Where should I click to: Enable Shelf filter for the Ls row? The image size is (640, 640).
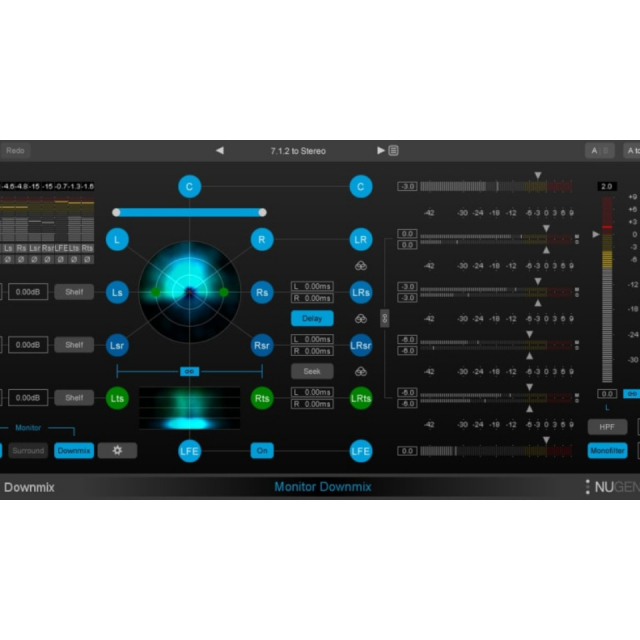[74, 292]
